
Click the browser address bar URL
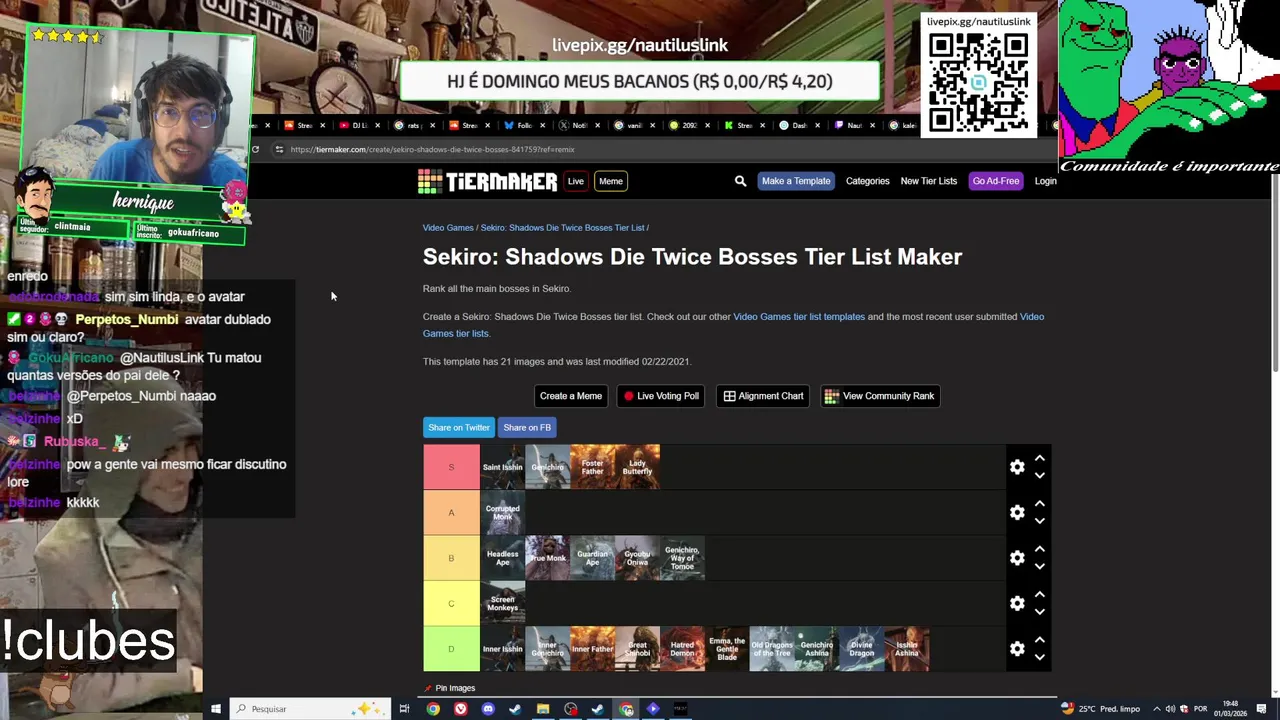pos(432,149)
